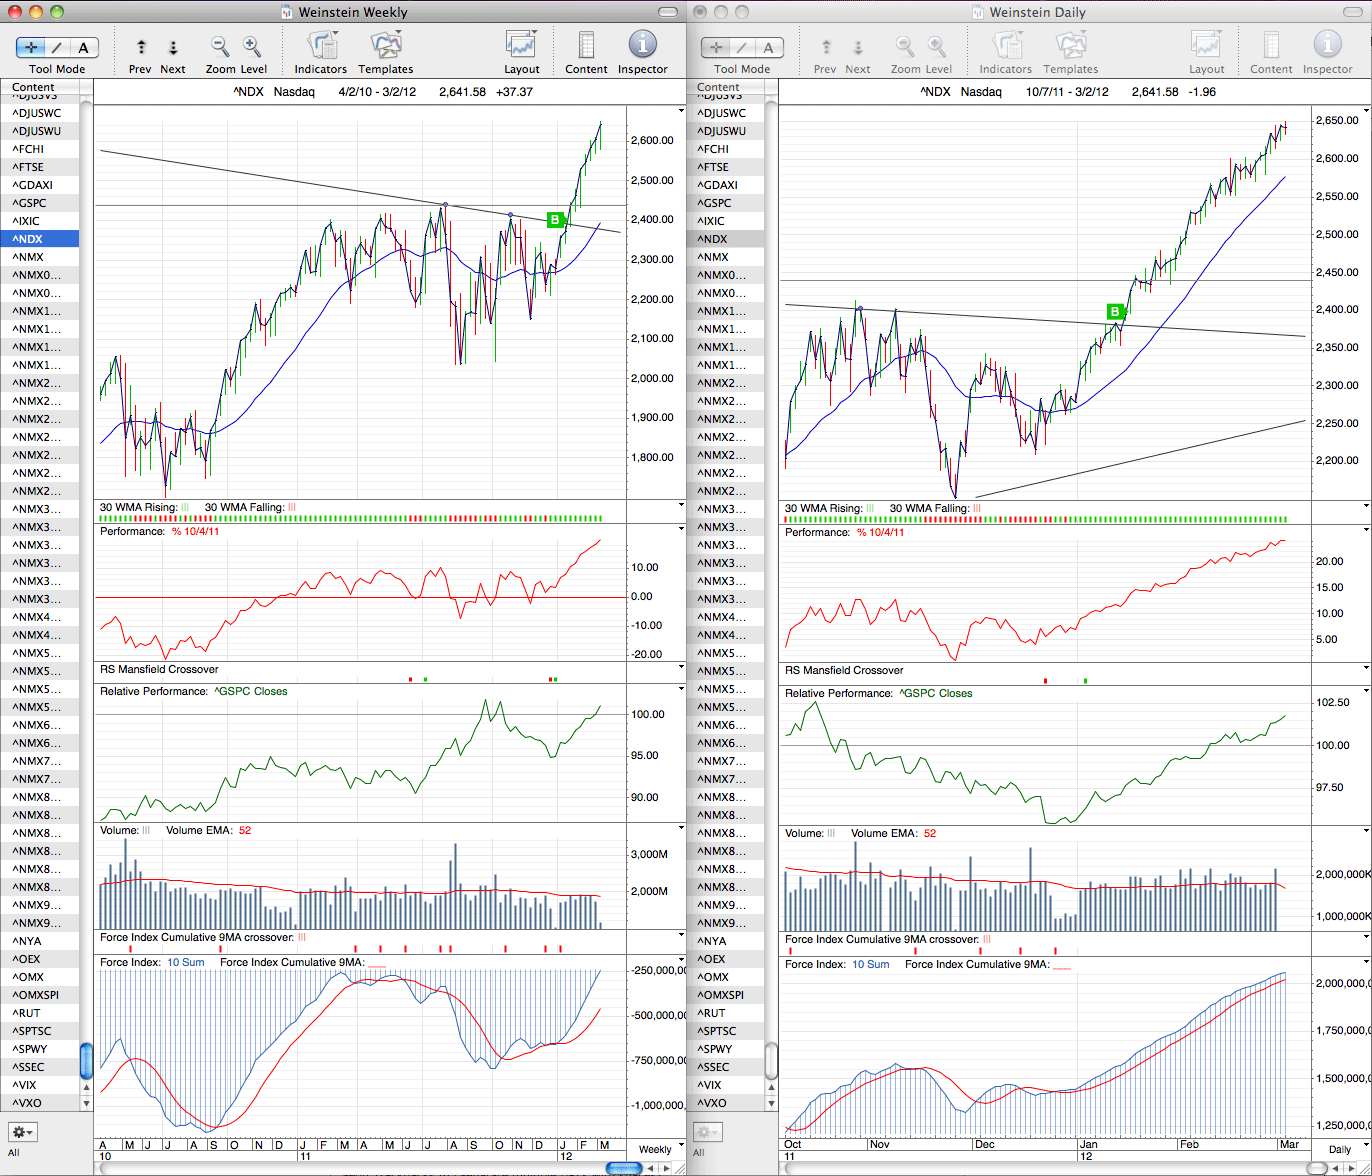Click Next arrow in Weinstein Daily toolbar

click(x=857, y=47)
